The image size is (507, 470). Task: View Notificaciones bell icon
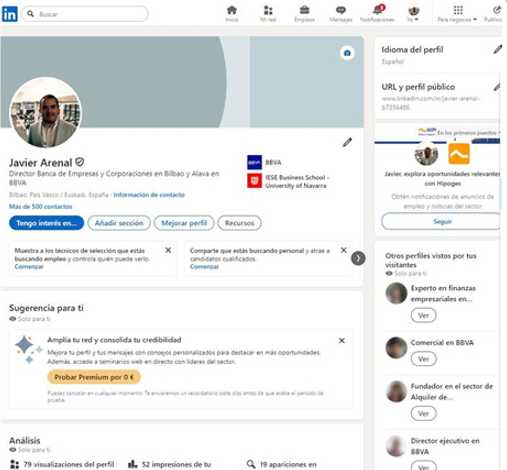[377, 10]
